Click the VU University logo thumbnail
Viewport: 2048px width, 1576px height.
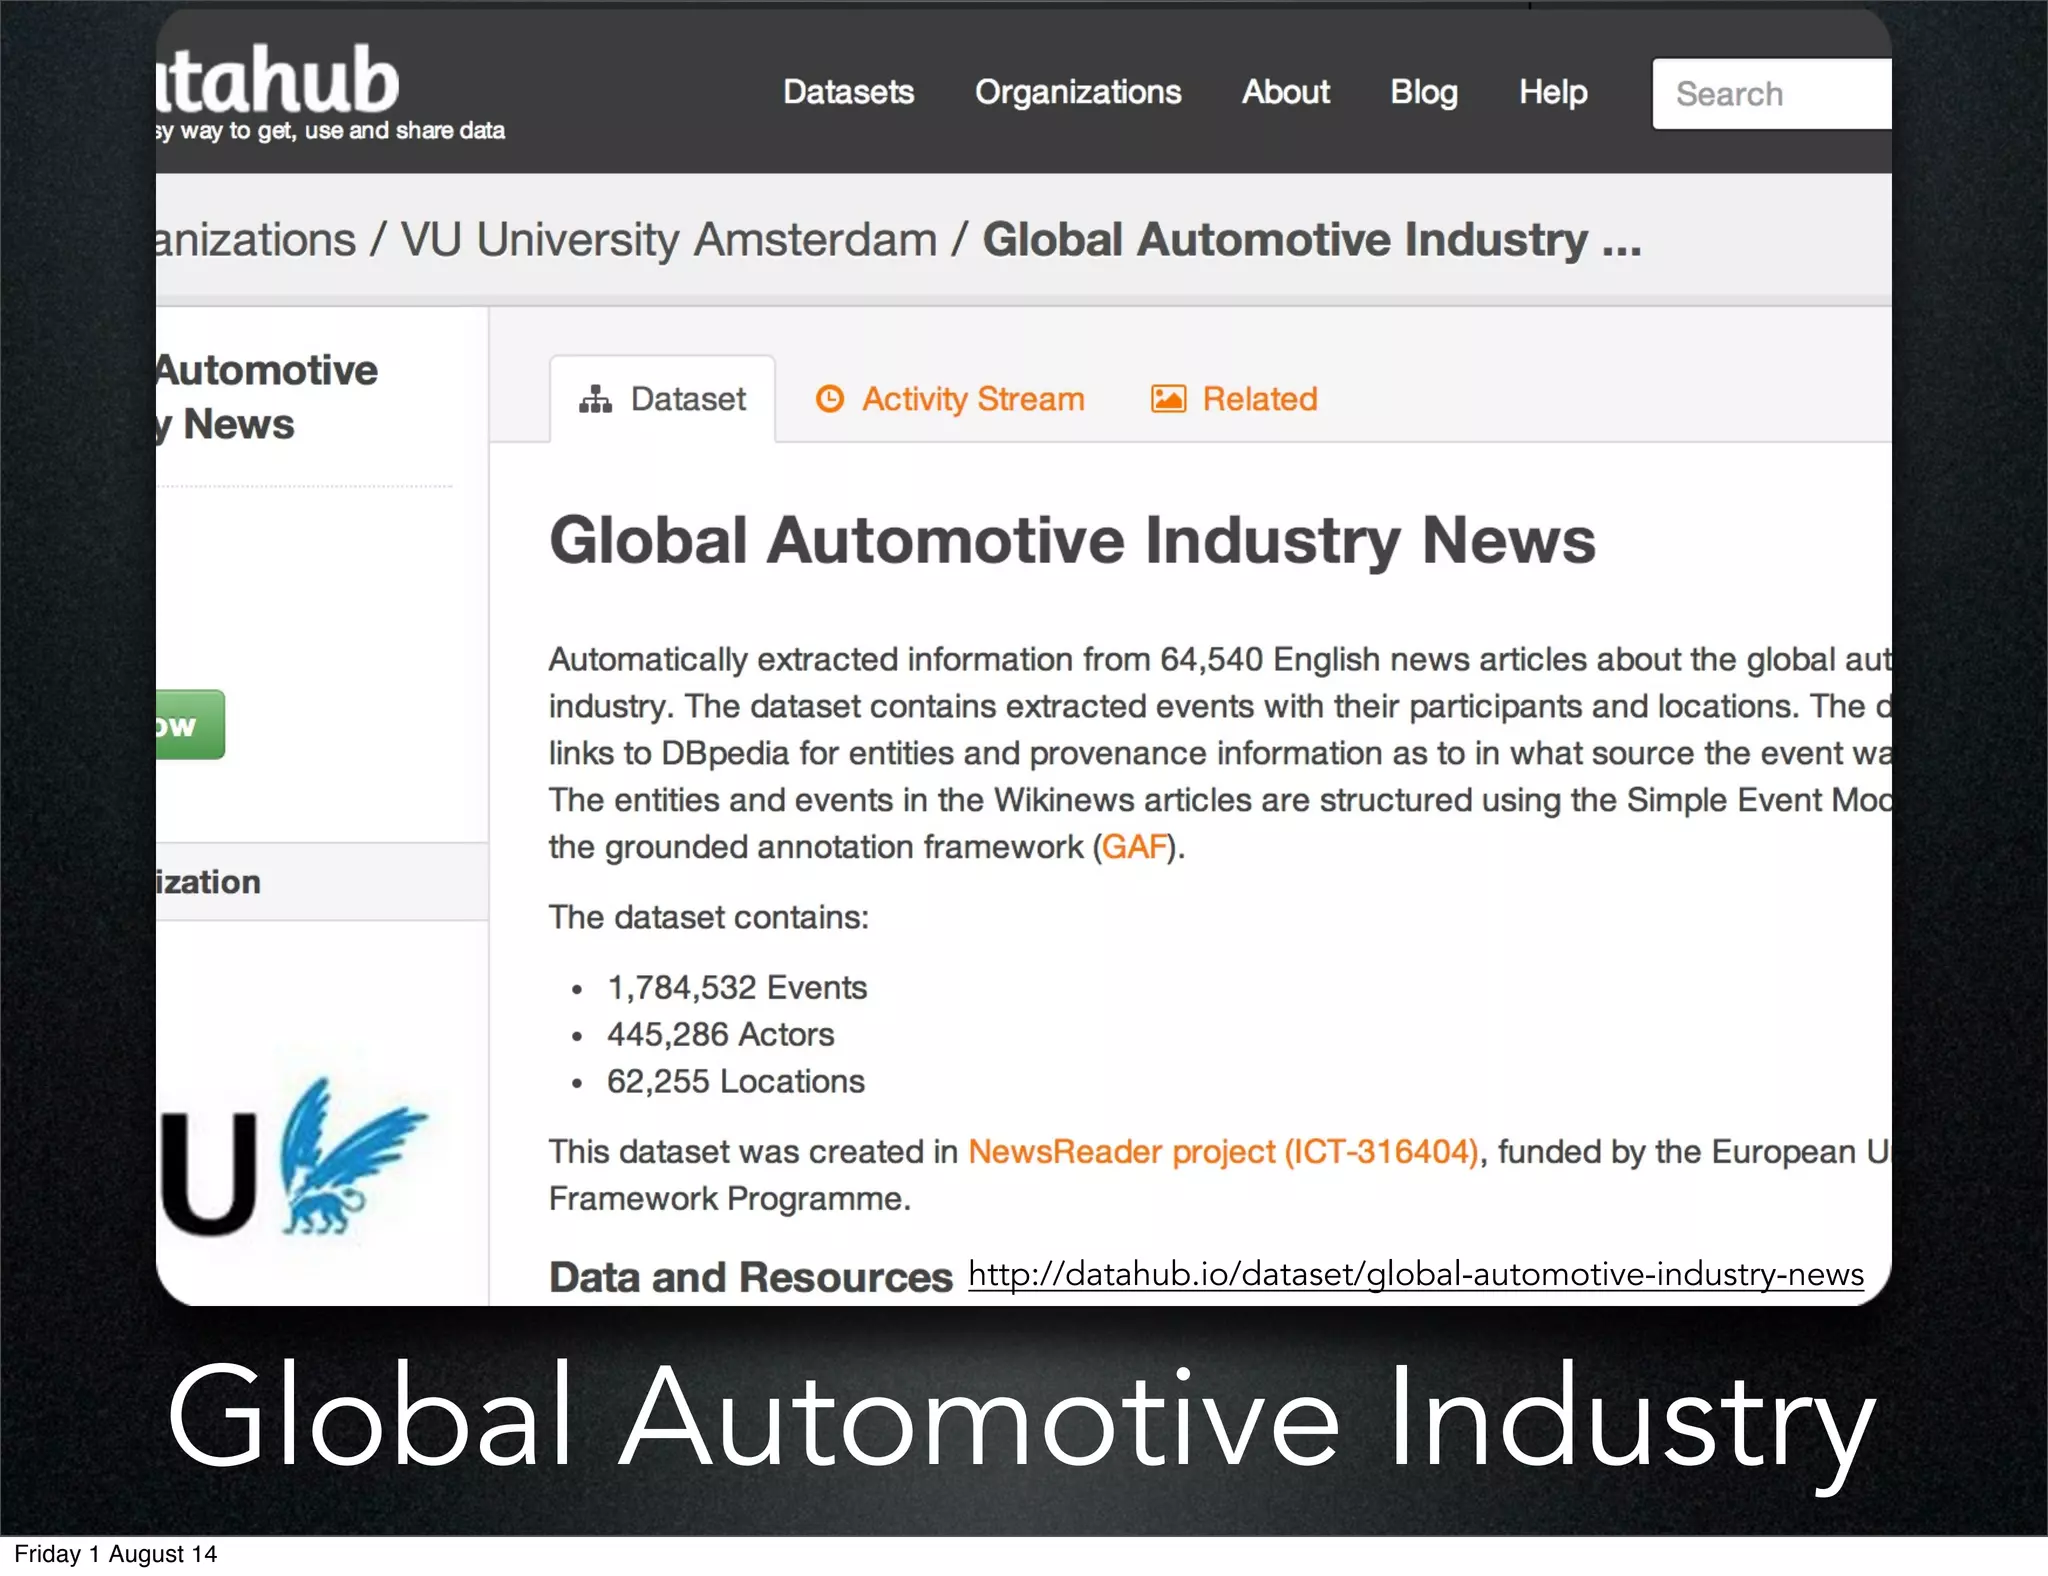[293, 1158]
